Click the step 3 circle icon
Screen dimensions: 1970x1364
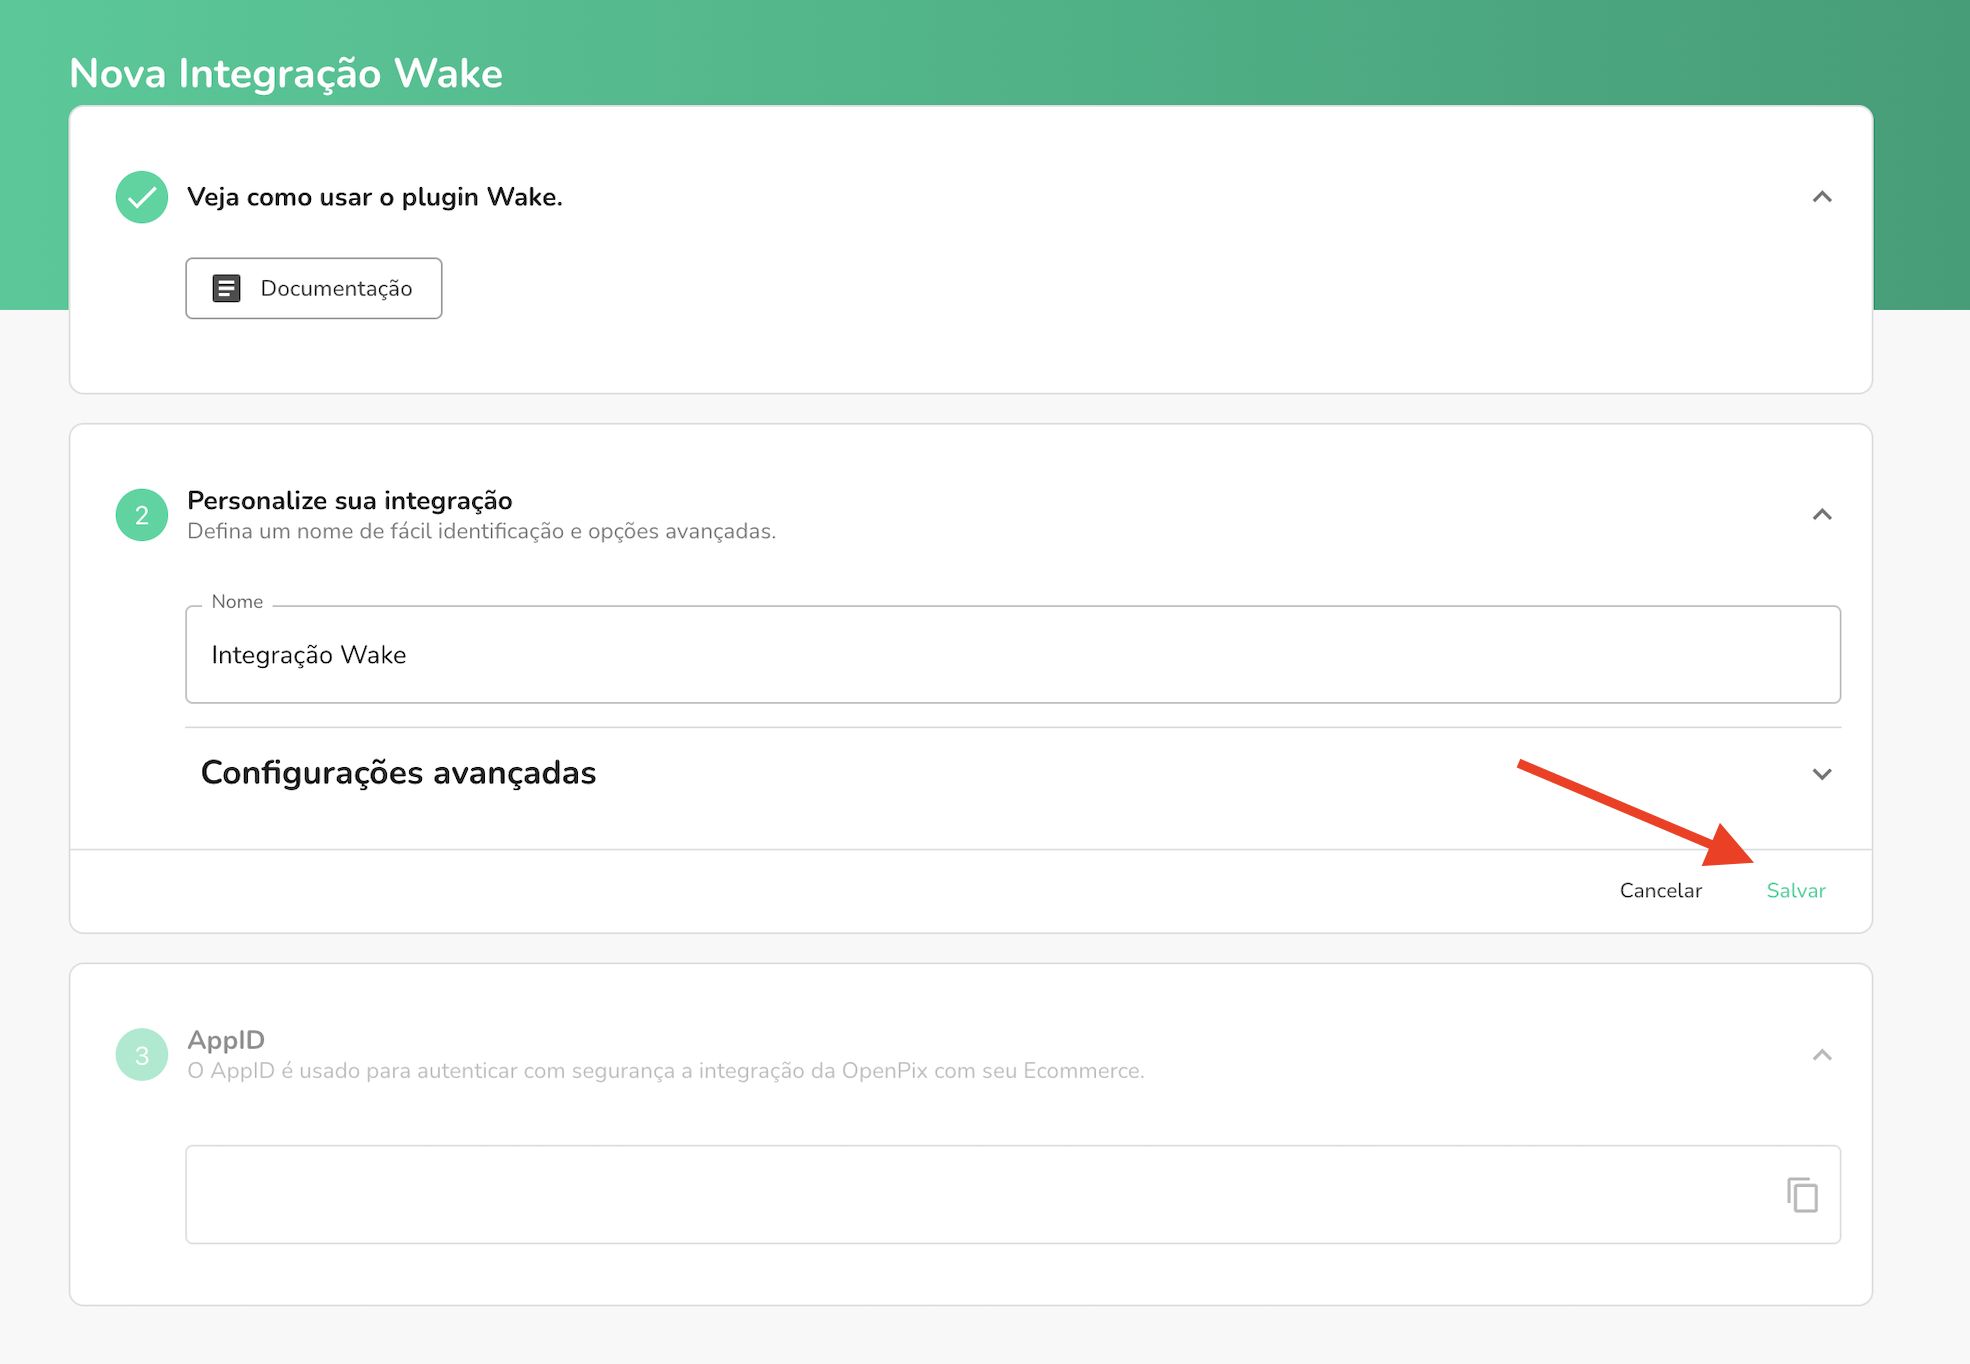tap(141, 1055)
